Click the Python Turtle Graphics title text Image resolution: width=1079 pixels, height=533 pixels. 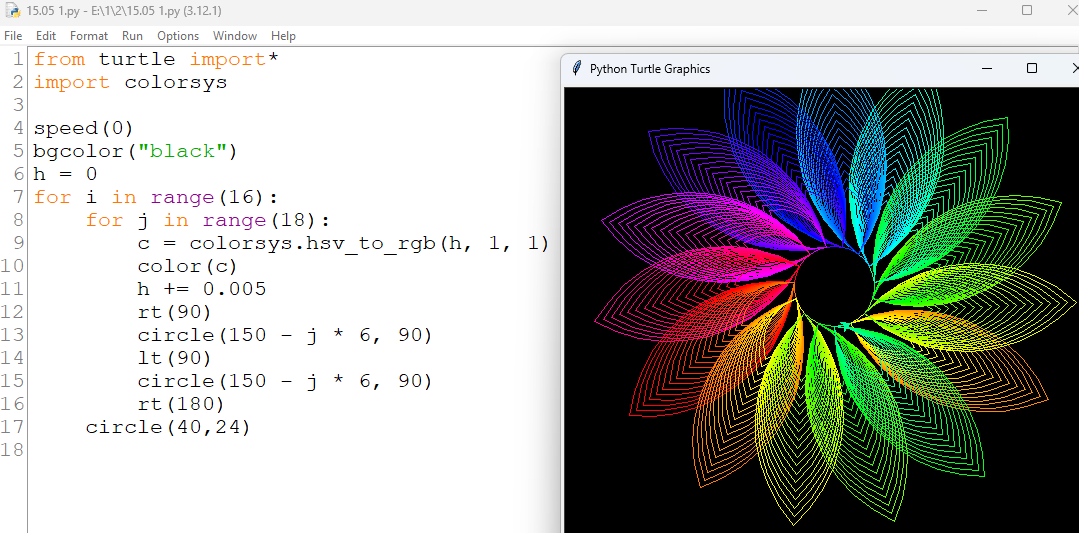tap(650, 69)
